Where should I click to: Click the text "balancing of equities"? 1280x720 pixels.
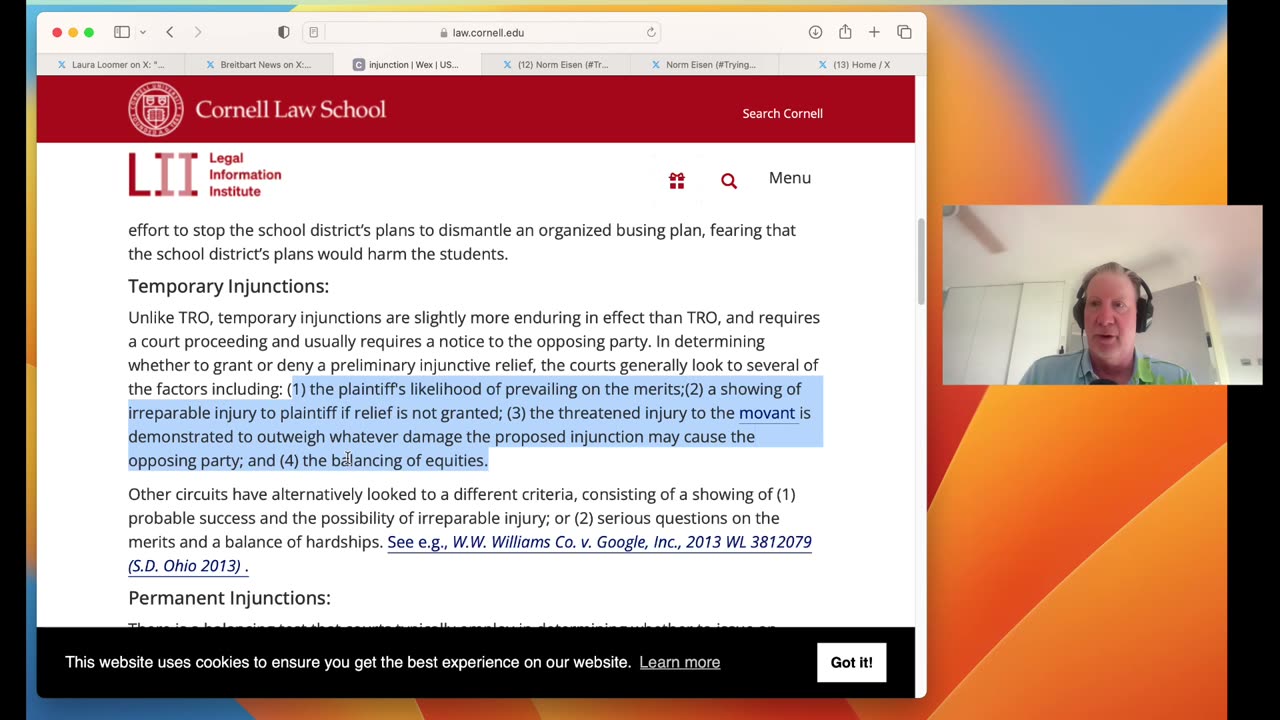point(407,460)
